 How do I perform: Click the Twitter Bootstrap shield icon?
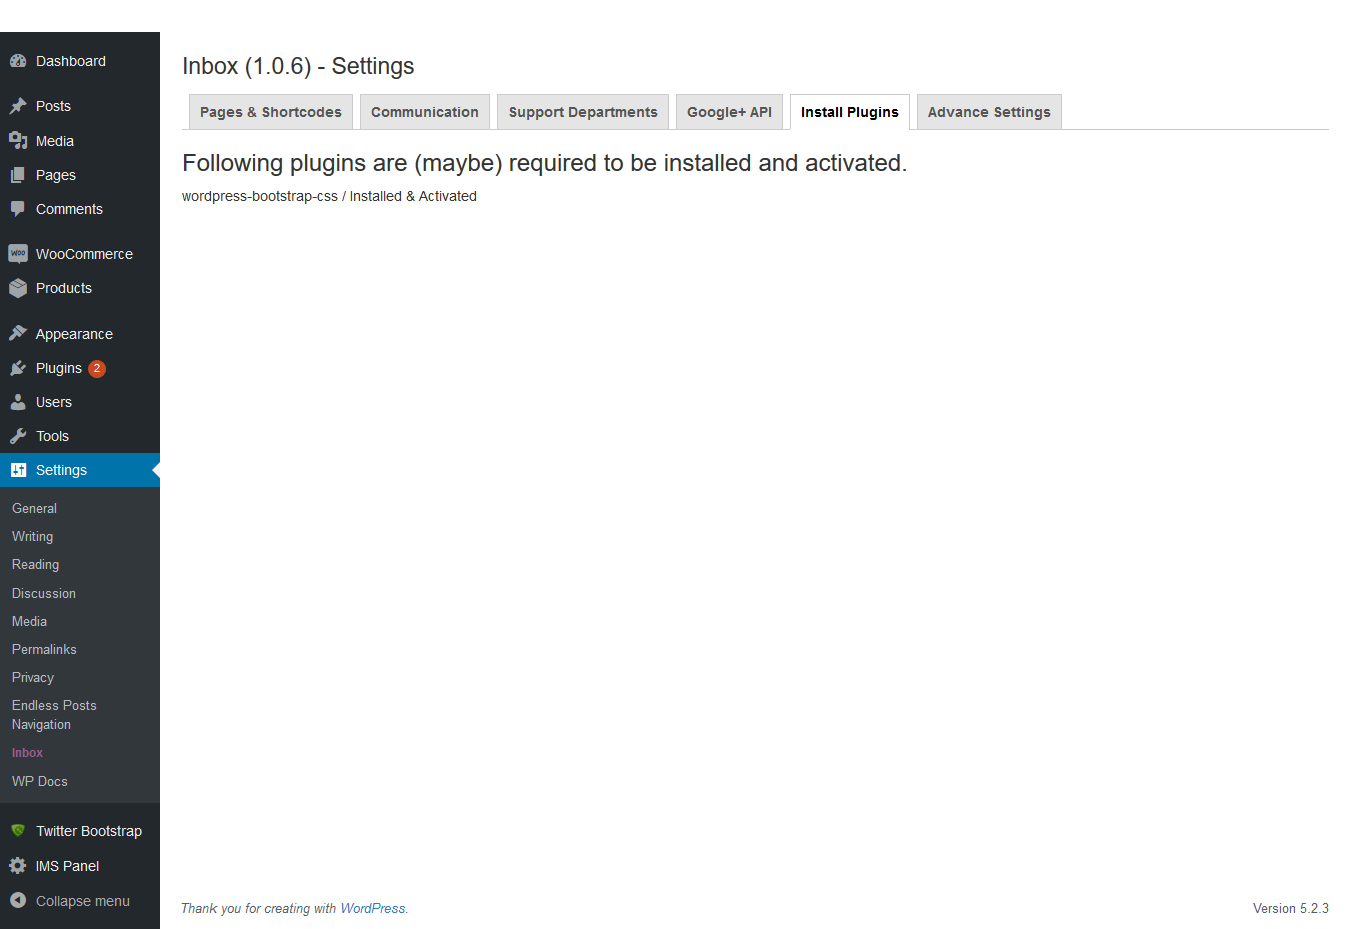pyautogui.click(x=18, y=831)
